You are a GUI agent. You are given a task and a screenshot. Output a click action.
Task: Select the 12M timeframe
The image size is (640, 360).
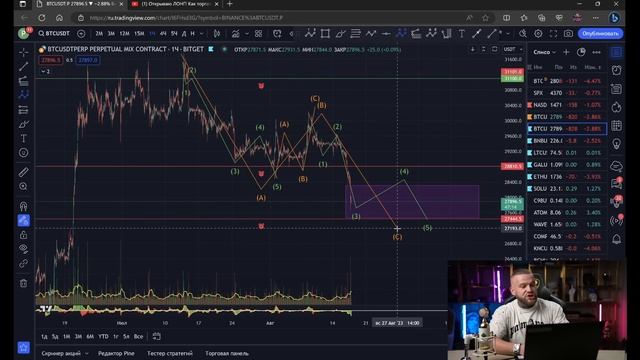click(124, 33)
